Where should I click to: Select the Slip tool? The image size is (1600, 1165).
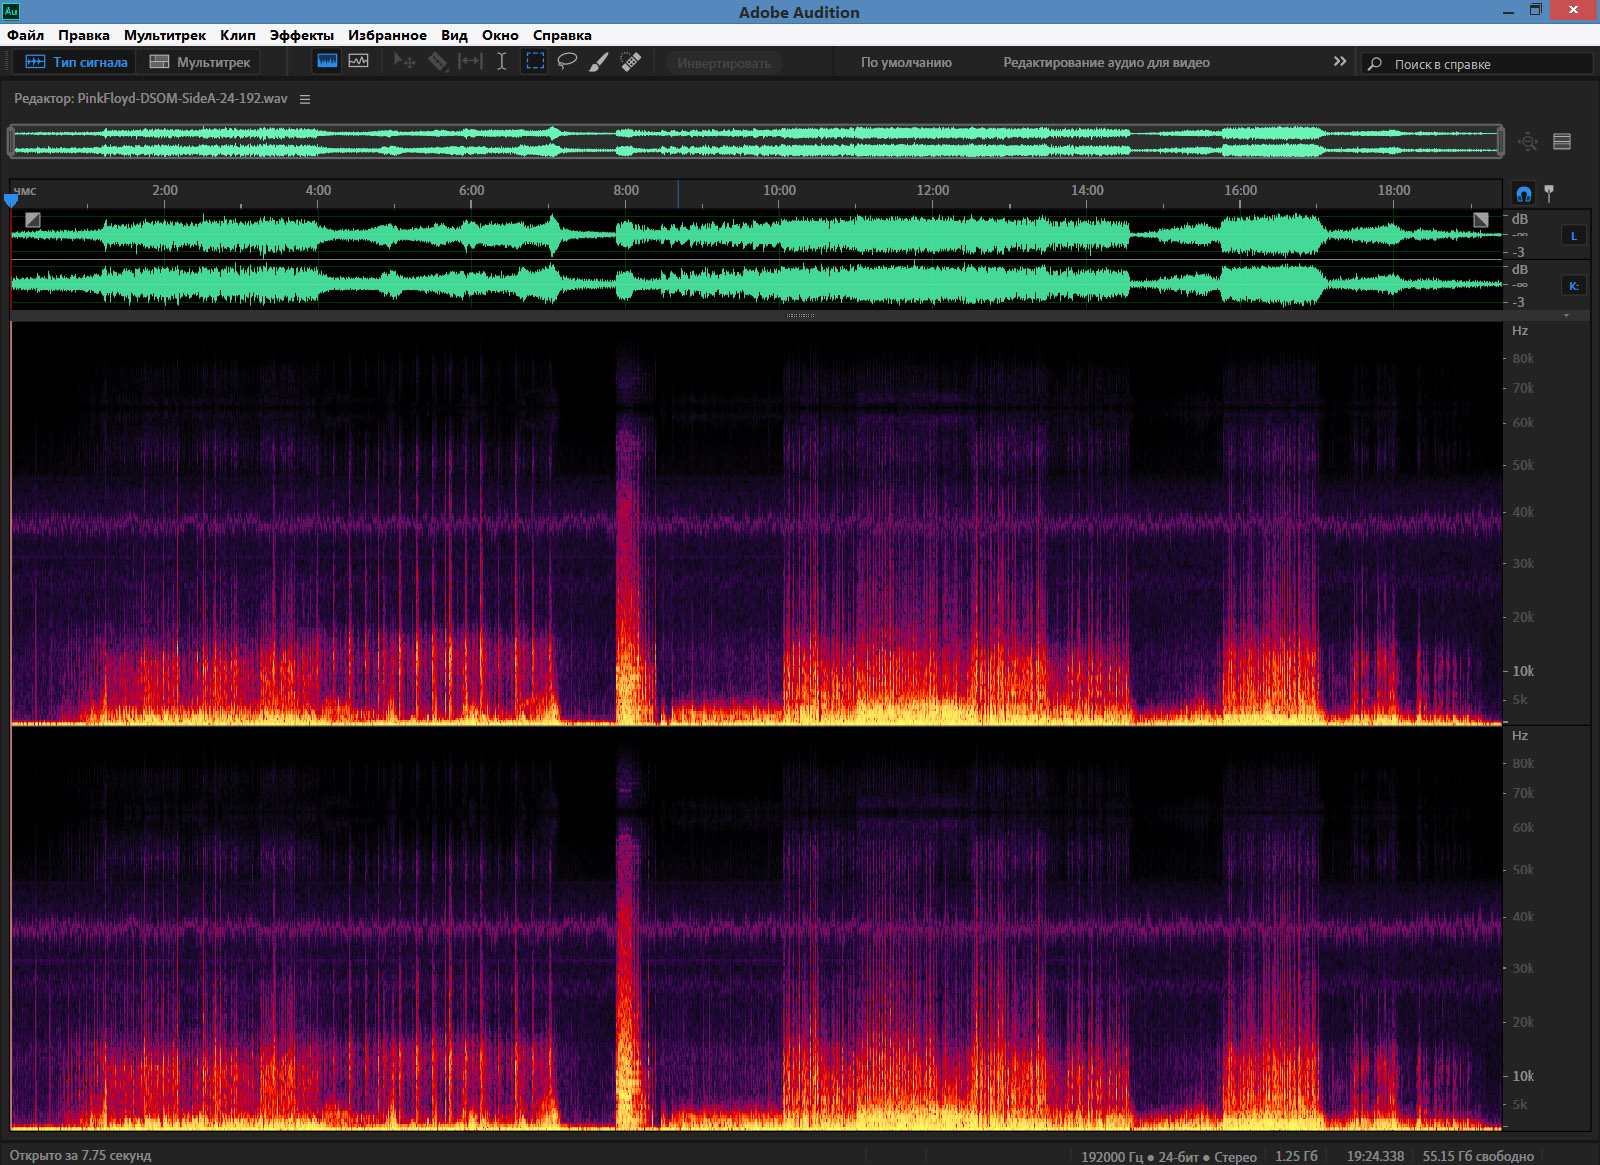pos(470,62)
